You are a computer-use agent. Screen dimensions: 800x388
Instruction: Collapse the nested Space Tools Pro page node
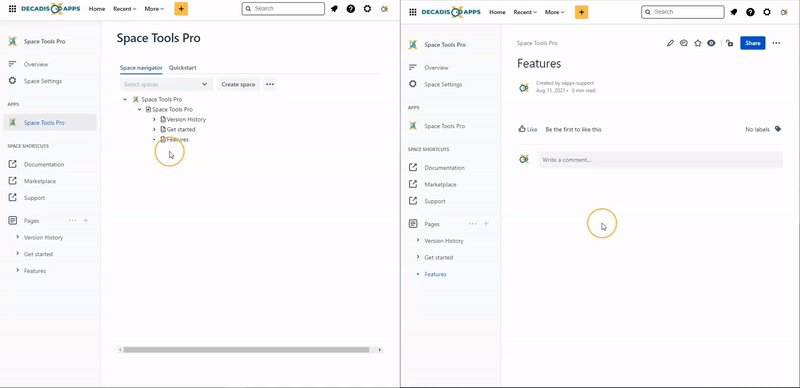[x=140, y=109]
